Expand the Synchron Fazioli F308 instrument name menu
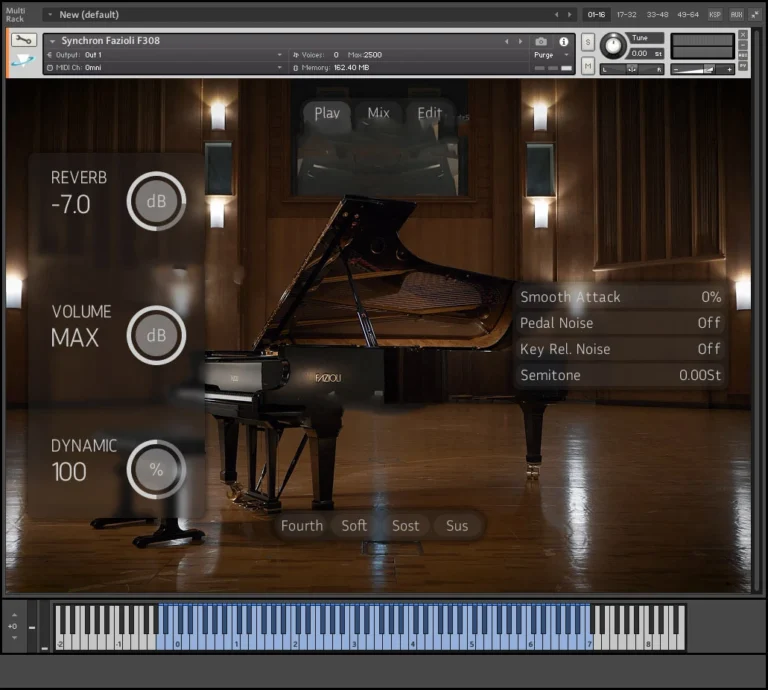Viewport: 768px width, 690px height. [x=52, y=42]
